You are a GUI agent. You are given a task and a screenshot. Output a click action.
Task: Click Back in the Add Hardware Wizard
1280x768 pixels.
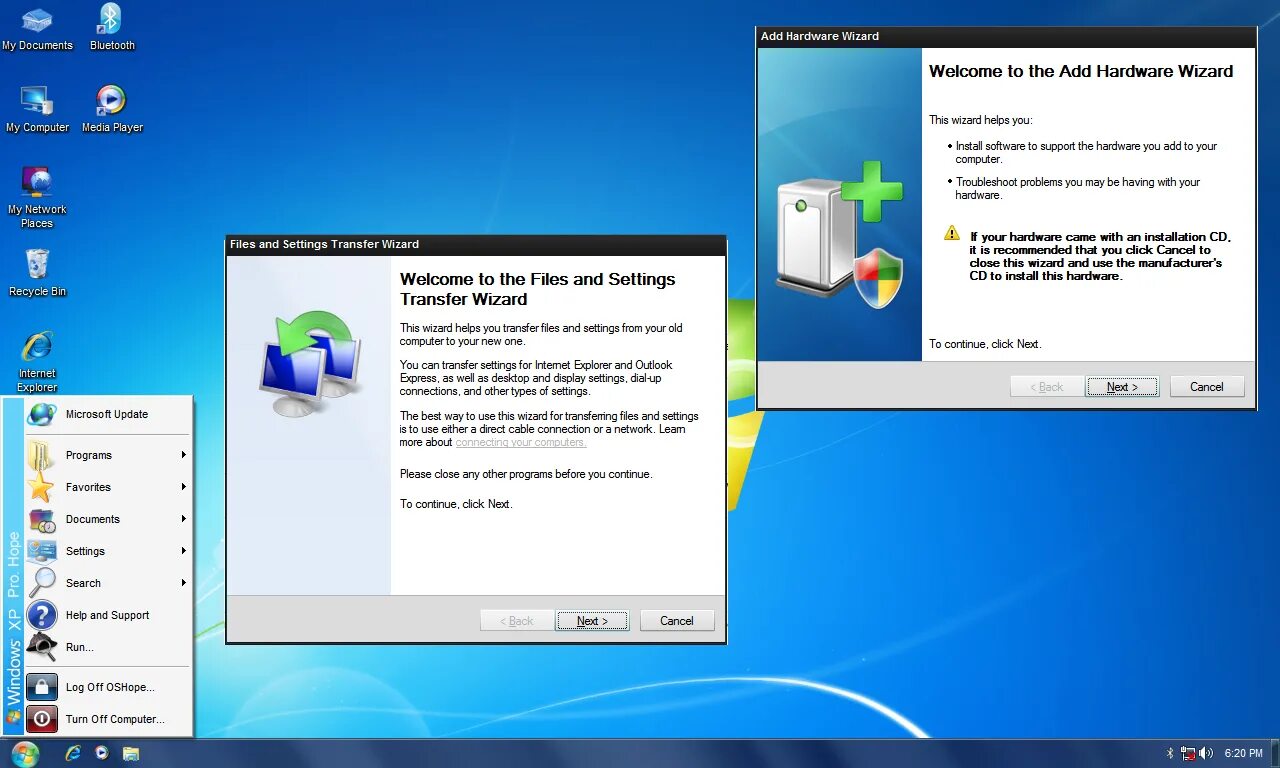(1047, 387)
